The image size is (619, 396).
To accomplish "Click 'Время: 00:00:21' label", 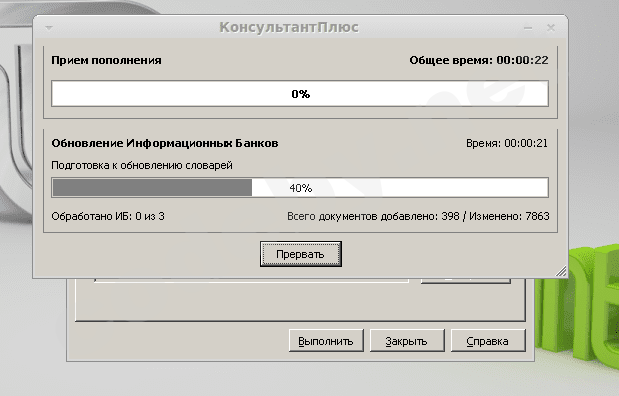I will point(507,143).
